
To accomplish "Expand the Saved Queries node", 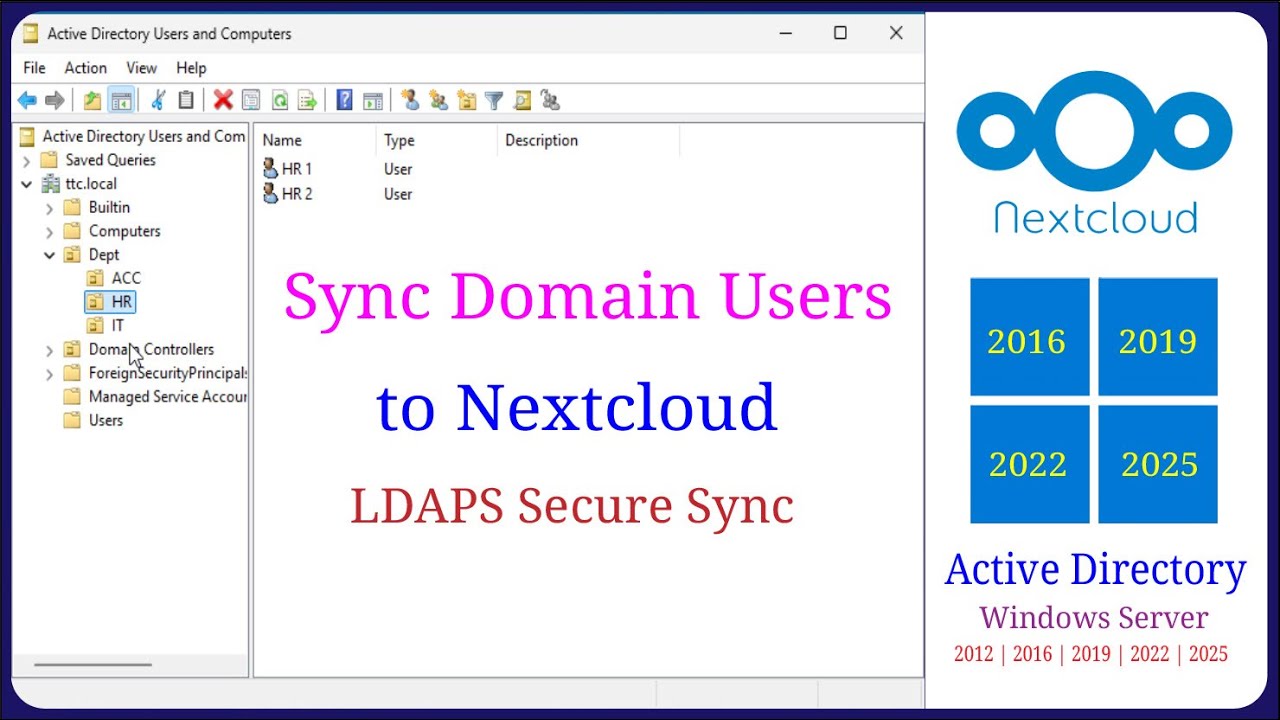I will coord(26,160).
